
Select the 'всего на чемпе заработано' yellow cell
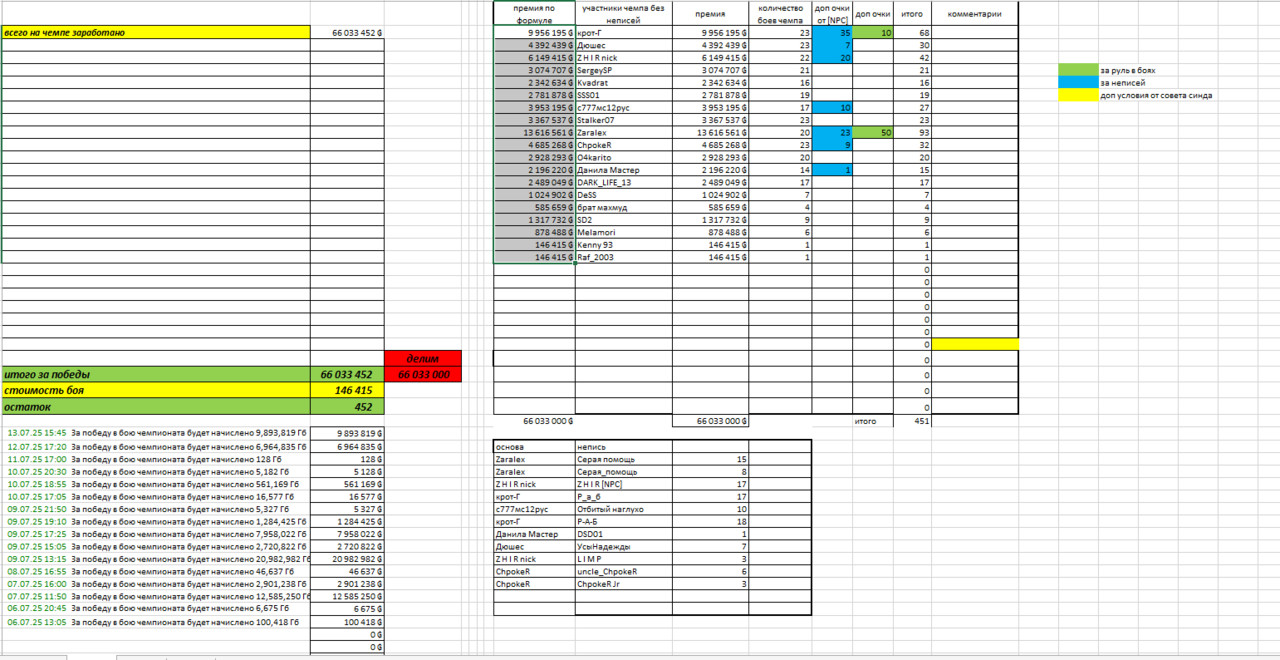156,32
